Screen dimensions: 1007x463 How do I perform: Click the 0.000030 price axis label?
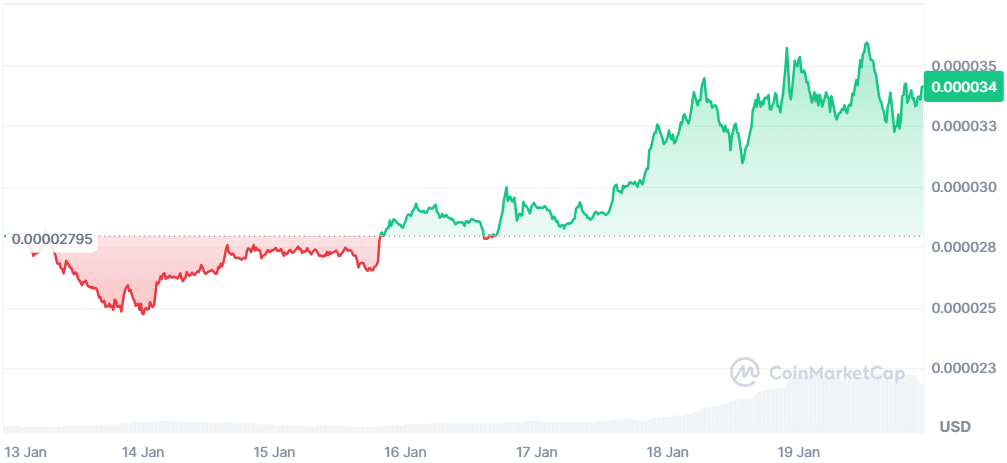[964, 187]
